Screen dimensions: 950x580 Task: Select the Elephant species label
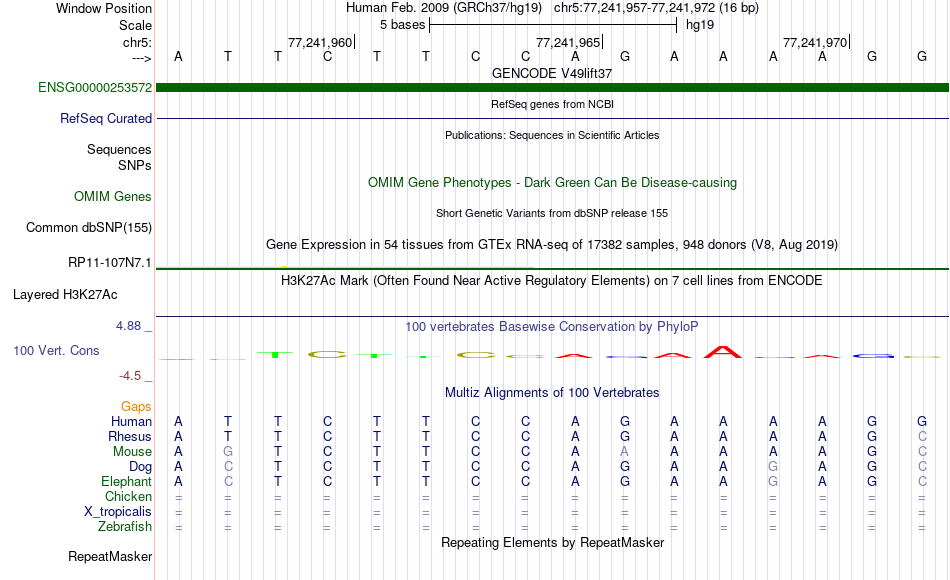click(126, 481)
